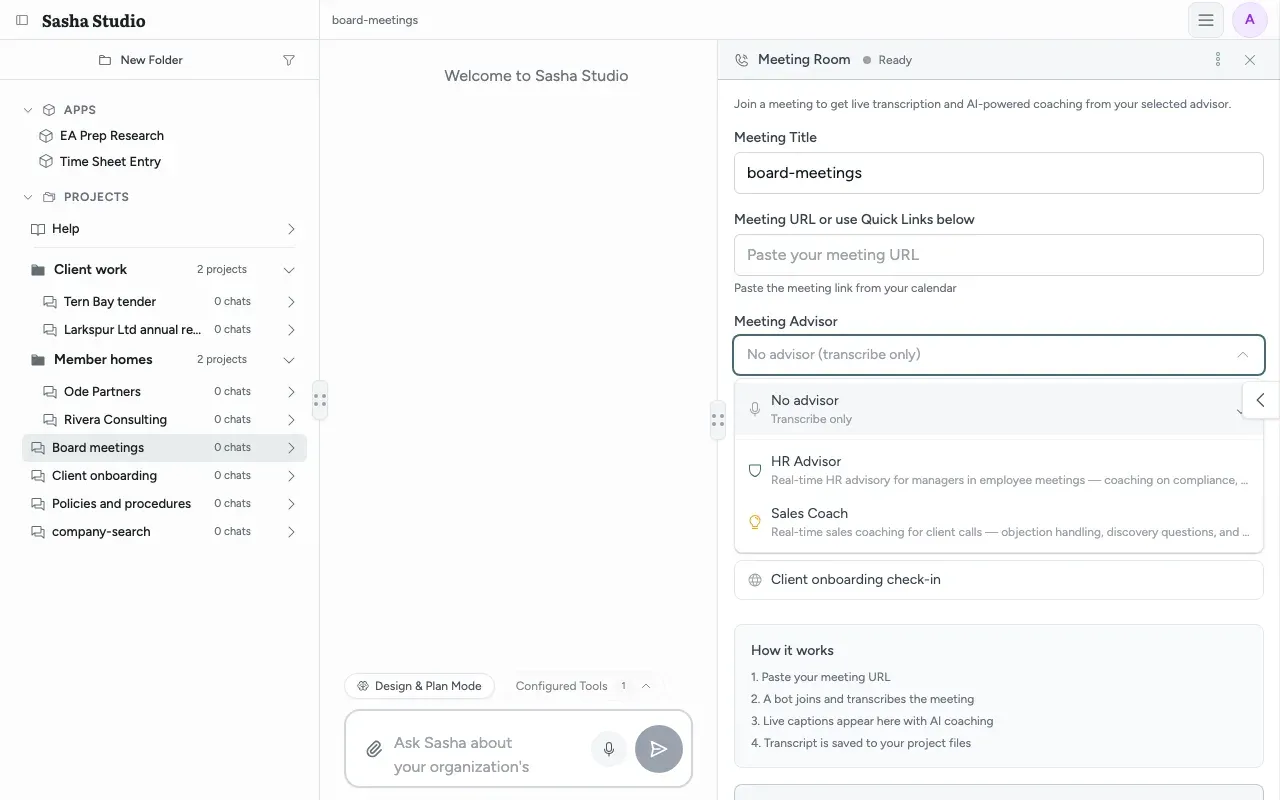This screenshot has width=1280, height=800.
Task: Click the send message button
Action: (659, 749)
